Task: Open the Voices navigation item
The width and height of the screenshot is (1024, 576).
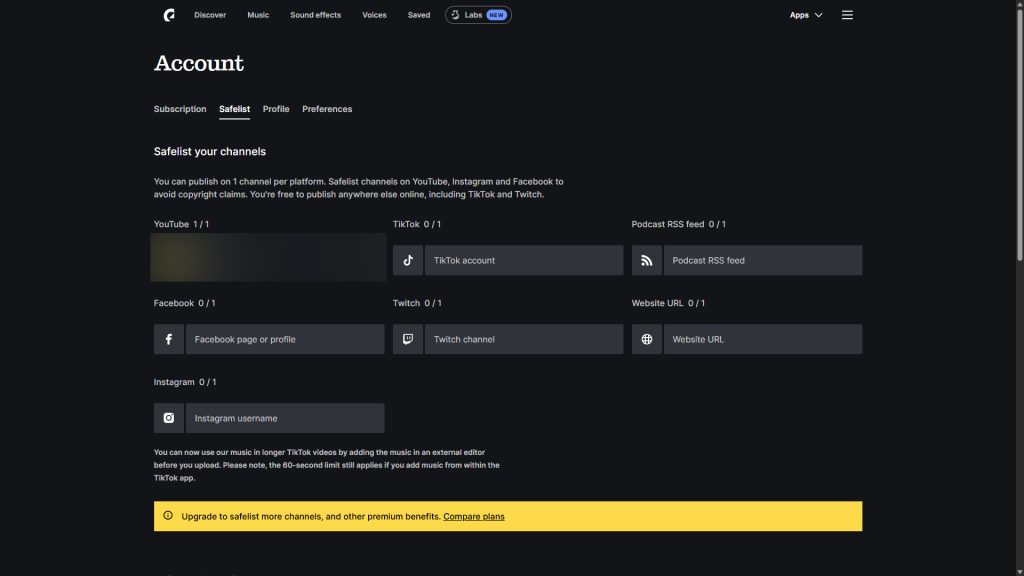Action: click(x=374, y=15)
